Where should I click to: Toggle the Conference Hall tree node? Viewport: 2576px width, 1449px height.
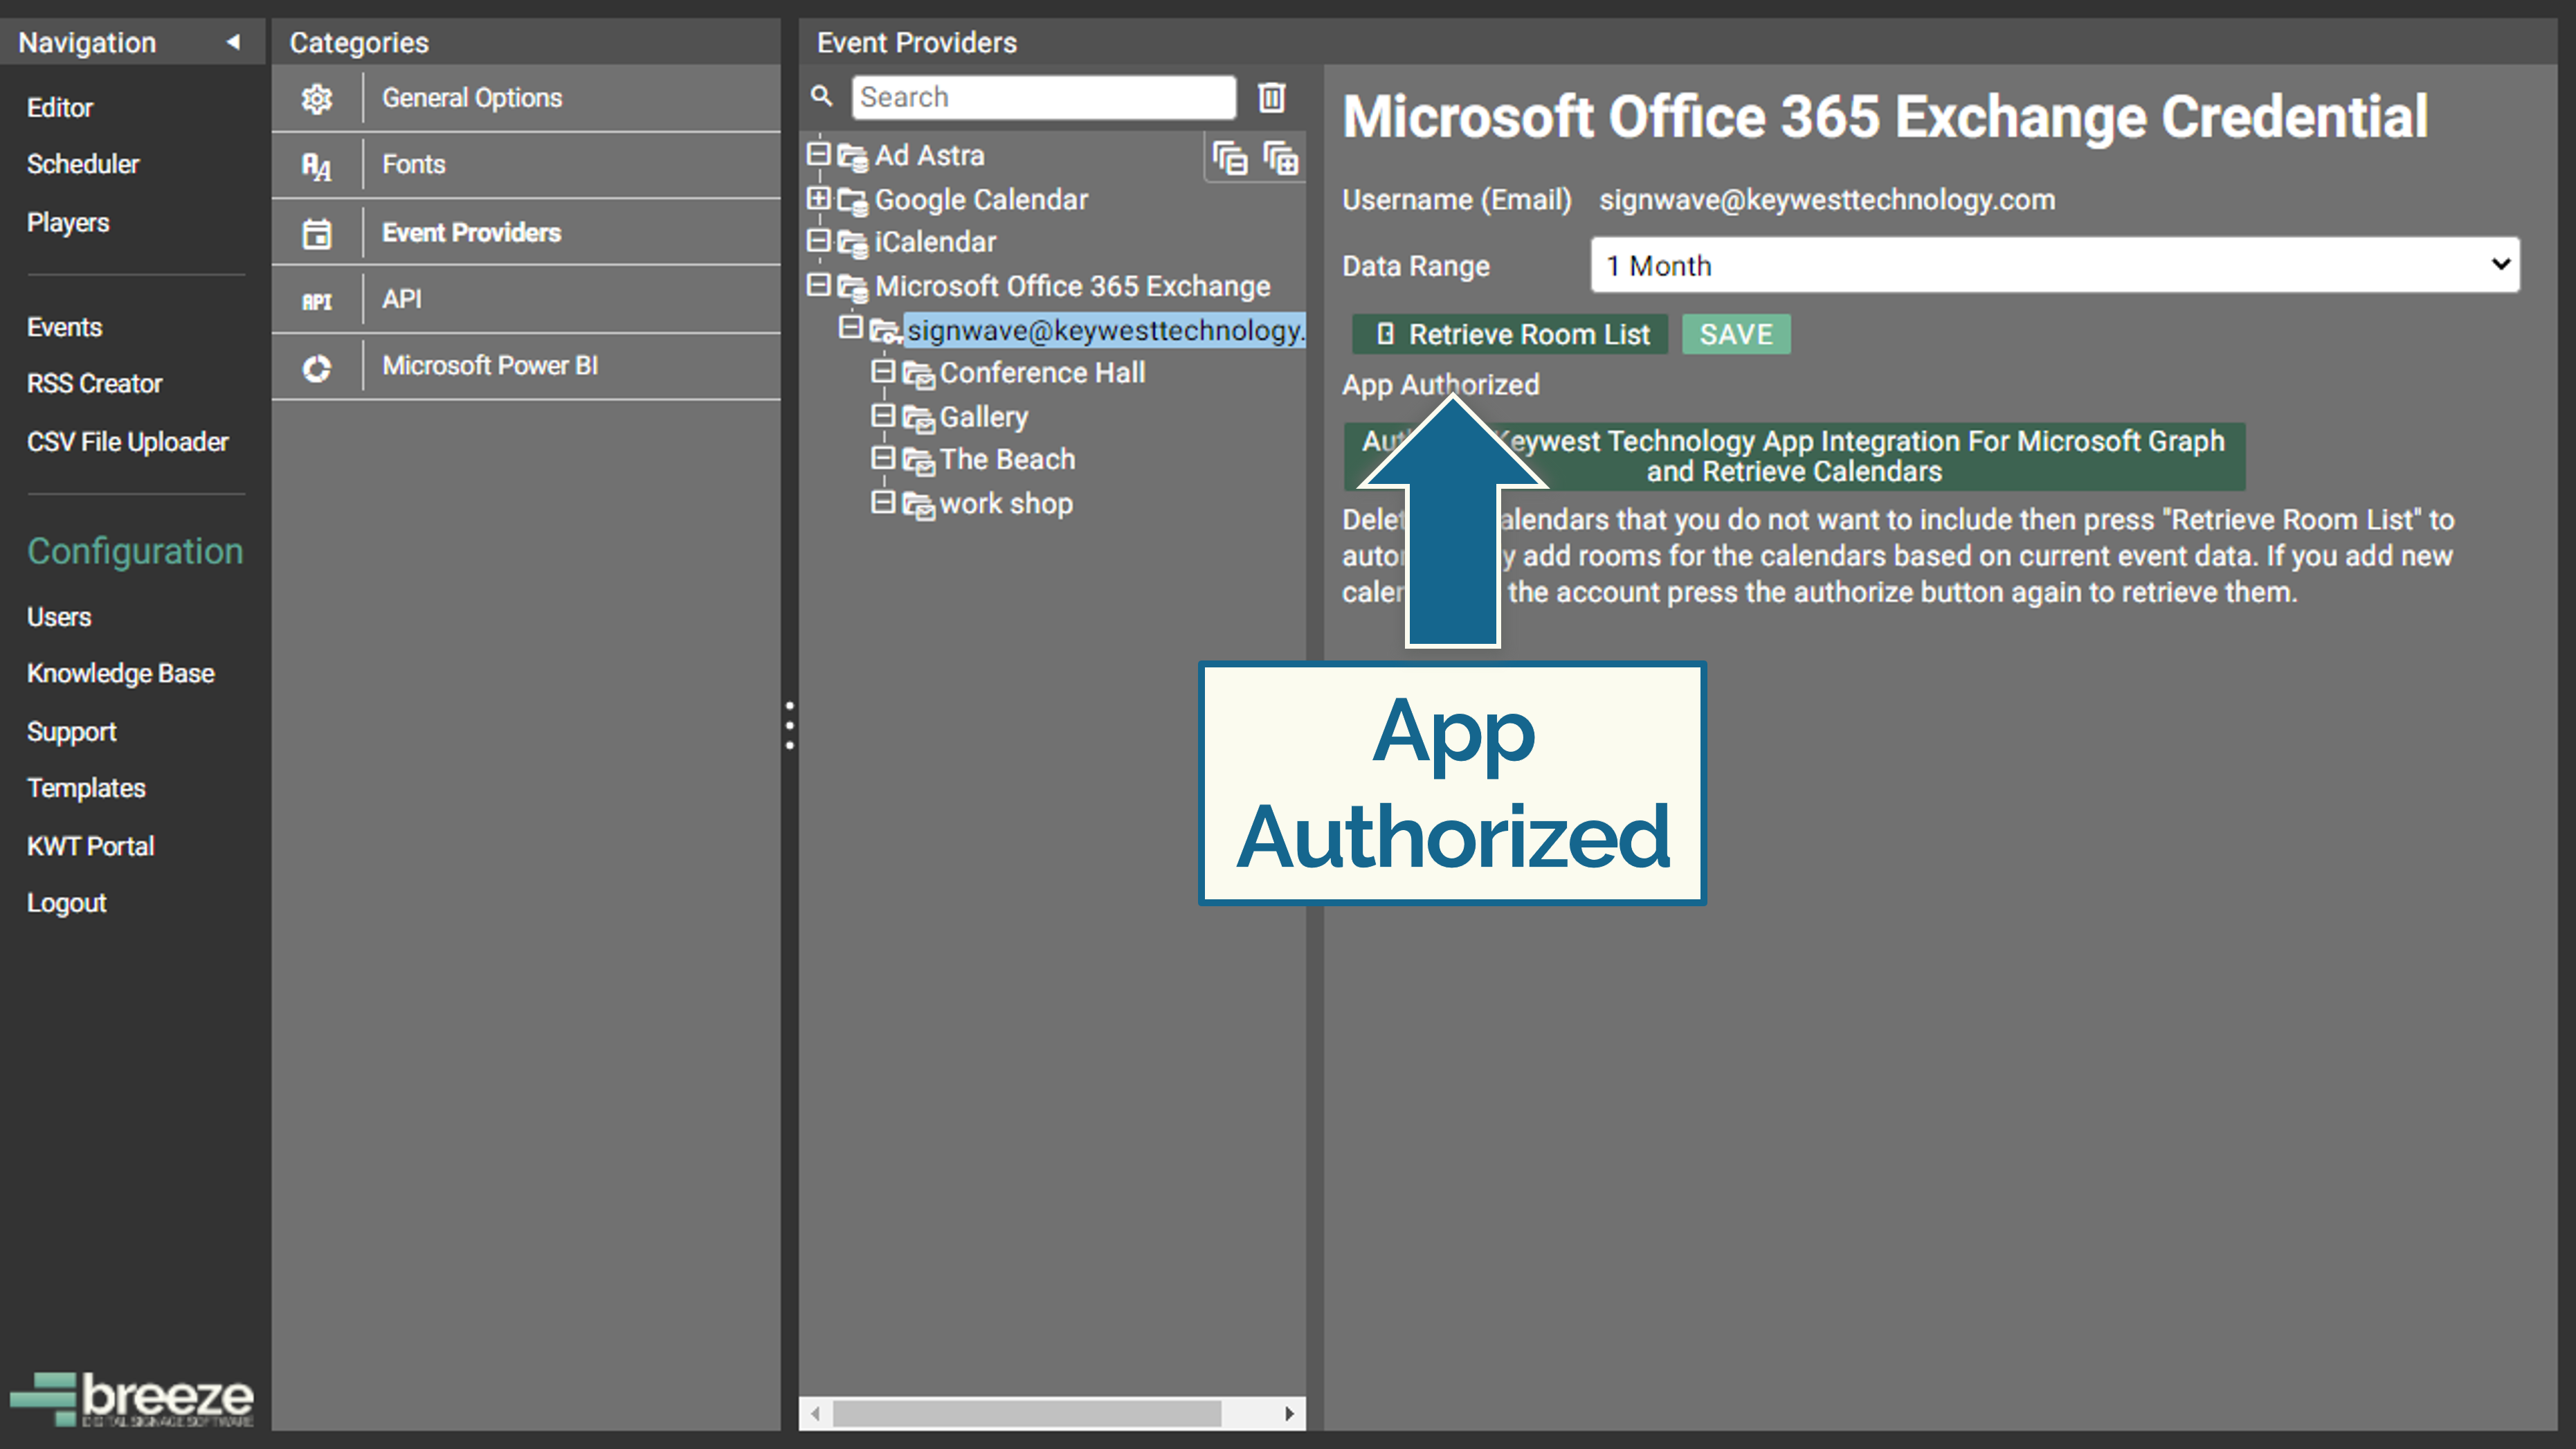coord(883,371)
